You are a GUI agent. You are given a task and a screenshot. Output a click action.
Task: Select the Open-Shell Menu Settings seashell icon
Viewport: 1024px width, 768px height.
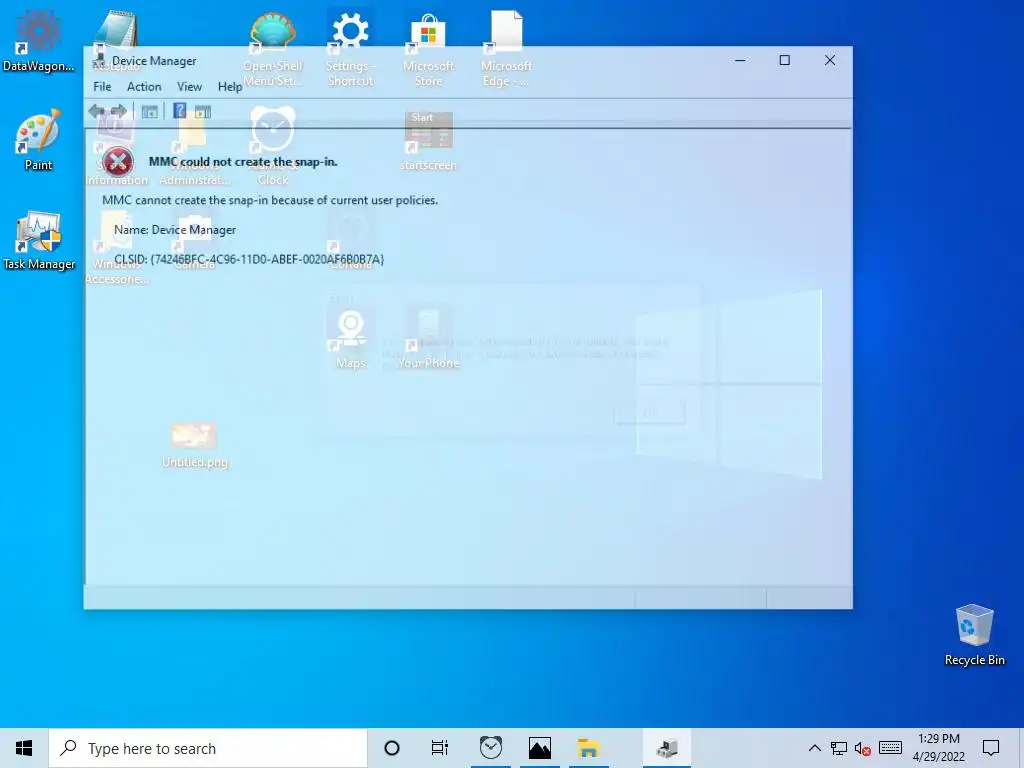[x=273, y=49]
